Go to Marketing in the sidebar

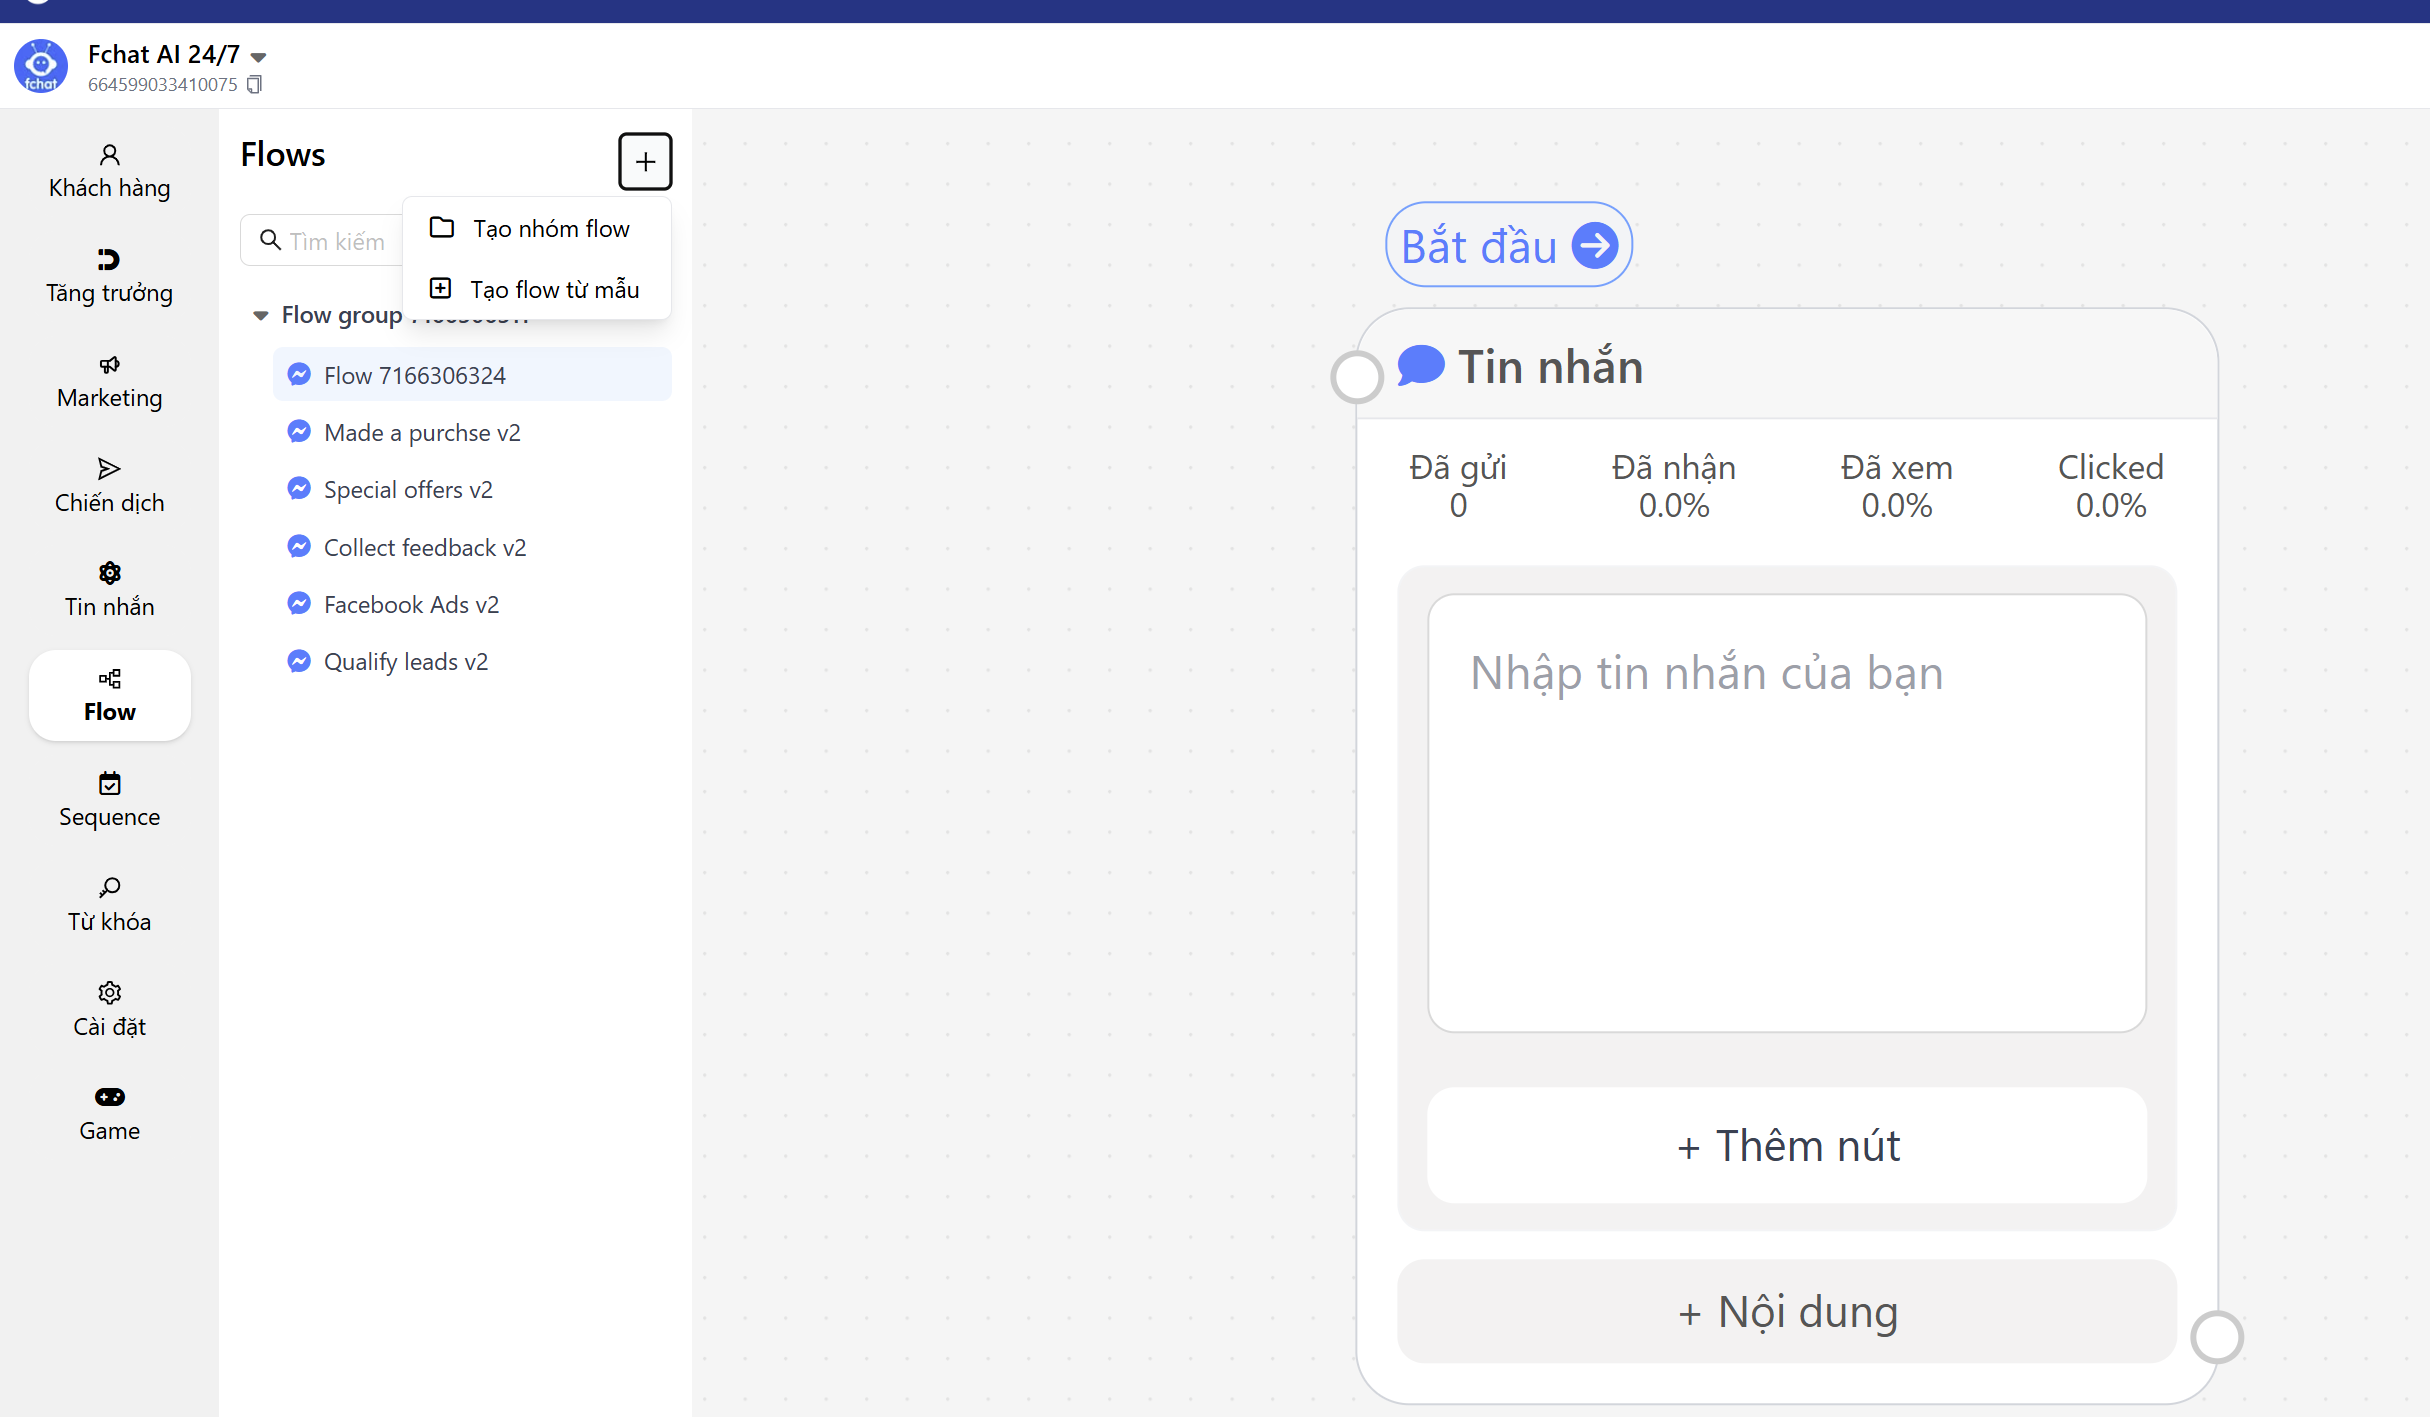pyautogui.click(x=109, y=381)
